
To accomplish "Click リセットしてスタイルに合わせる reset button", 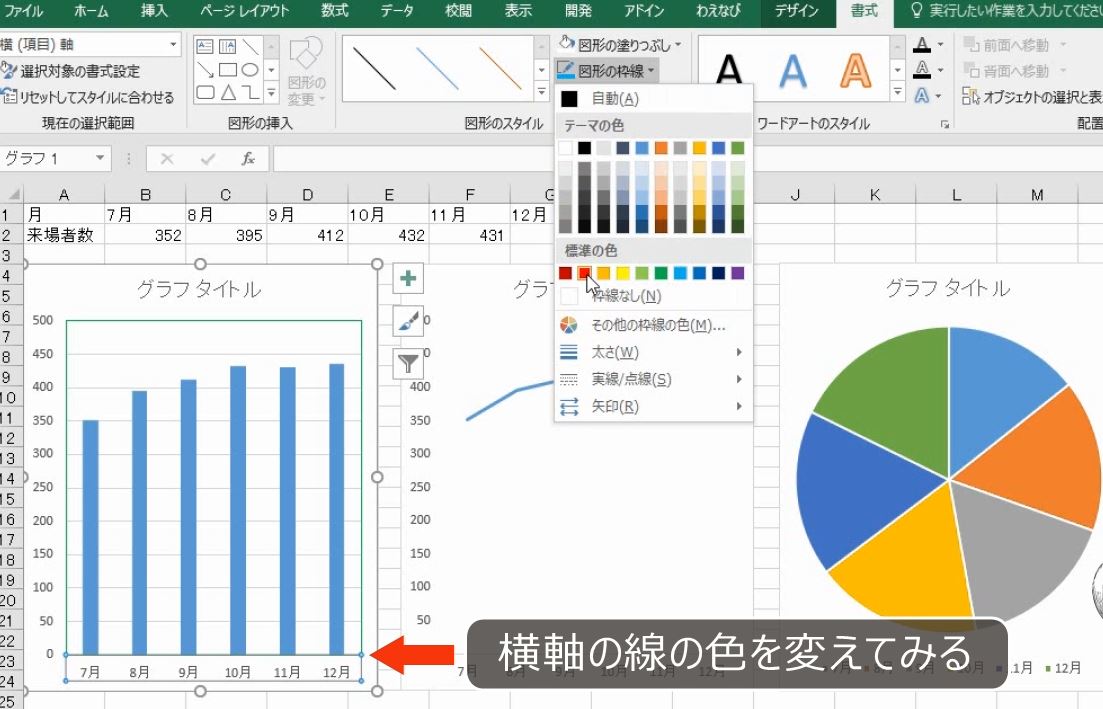I will coord(89,97).
